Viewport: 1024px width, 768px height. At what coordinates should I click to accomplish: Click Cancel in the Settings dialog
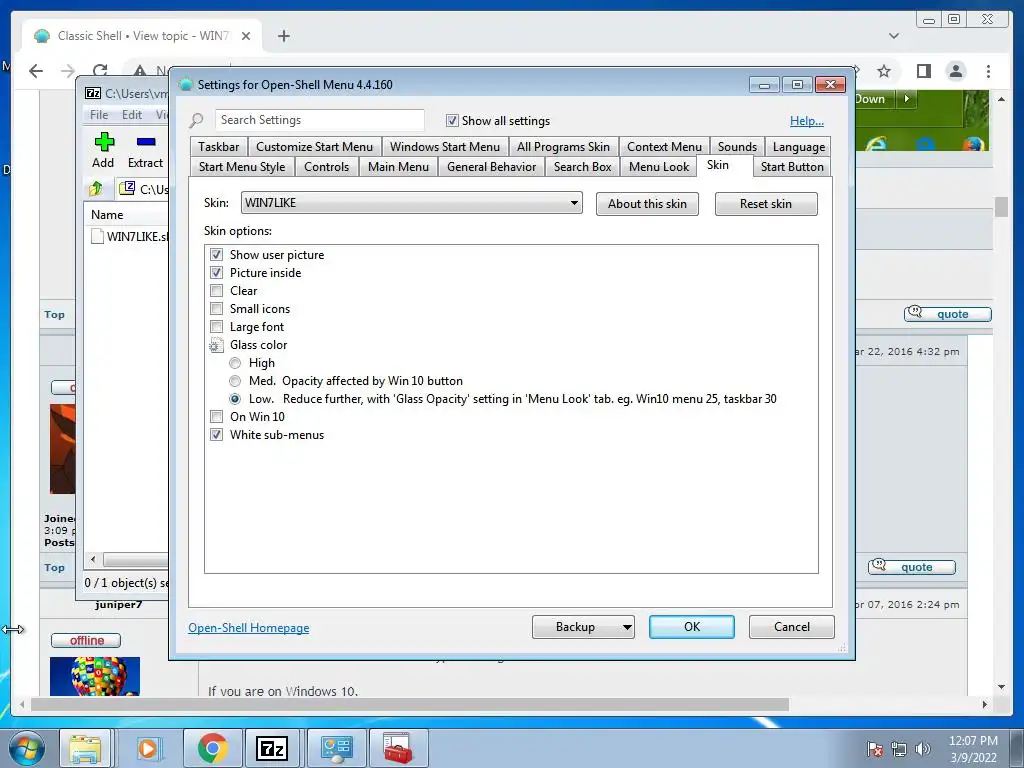point(792,627)
